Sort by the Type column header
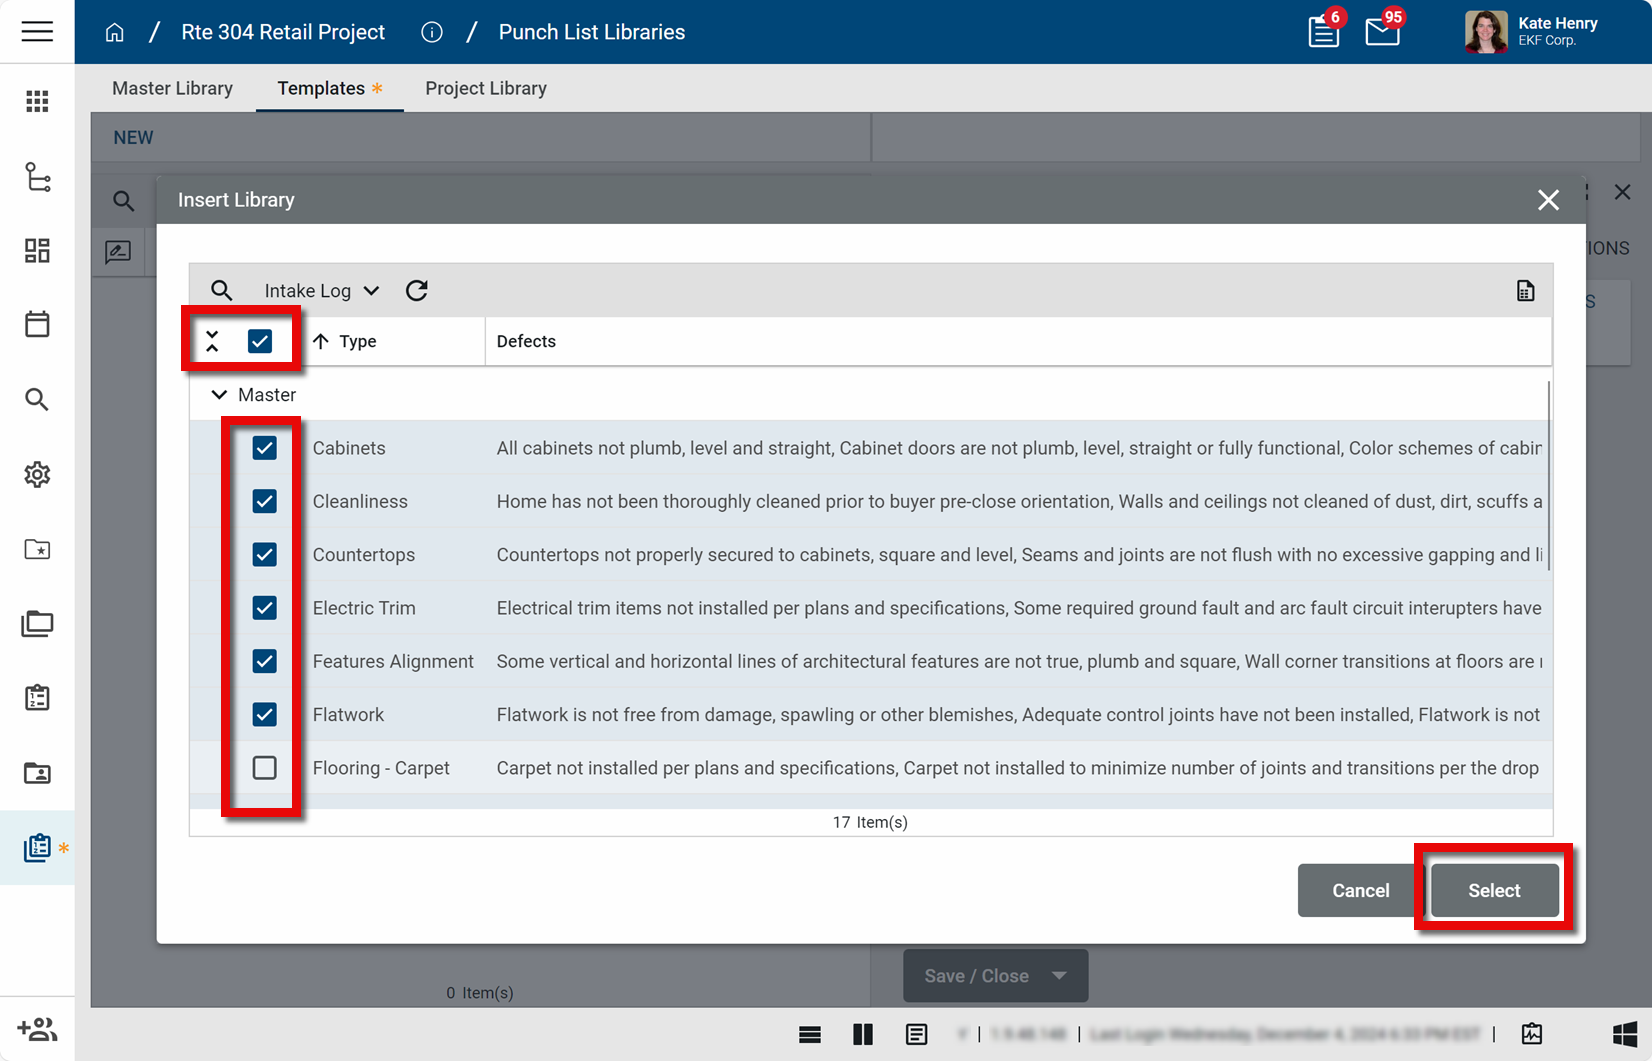Screen dimensions: 1652x1061 [357, 341]
